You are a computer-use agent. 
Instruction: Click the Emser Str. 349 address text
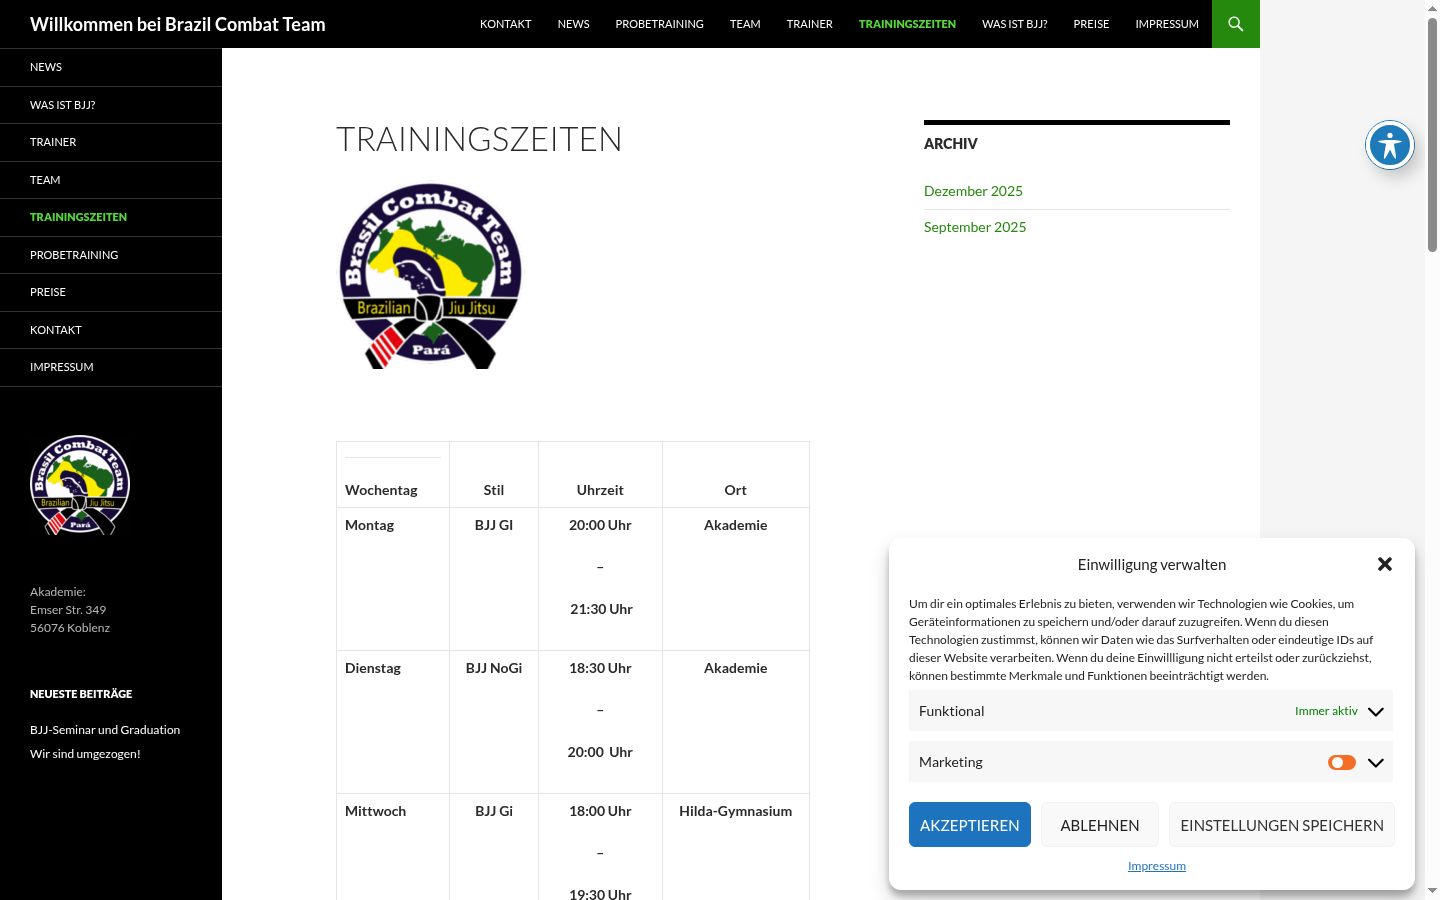pos(68,610)
